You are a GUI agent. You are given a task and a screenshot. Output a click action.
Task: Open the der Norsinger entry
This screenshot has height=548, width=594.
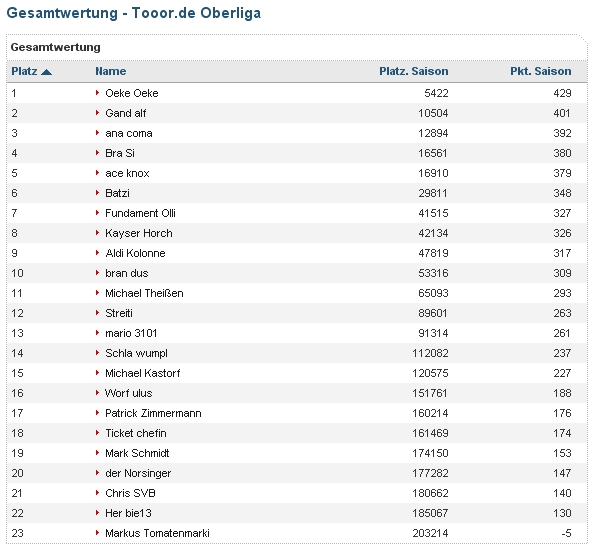point(138,473)
